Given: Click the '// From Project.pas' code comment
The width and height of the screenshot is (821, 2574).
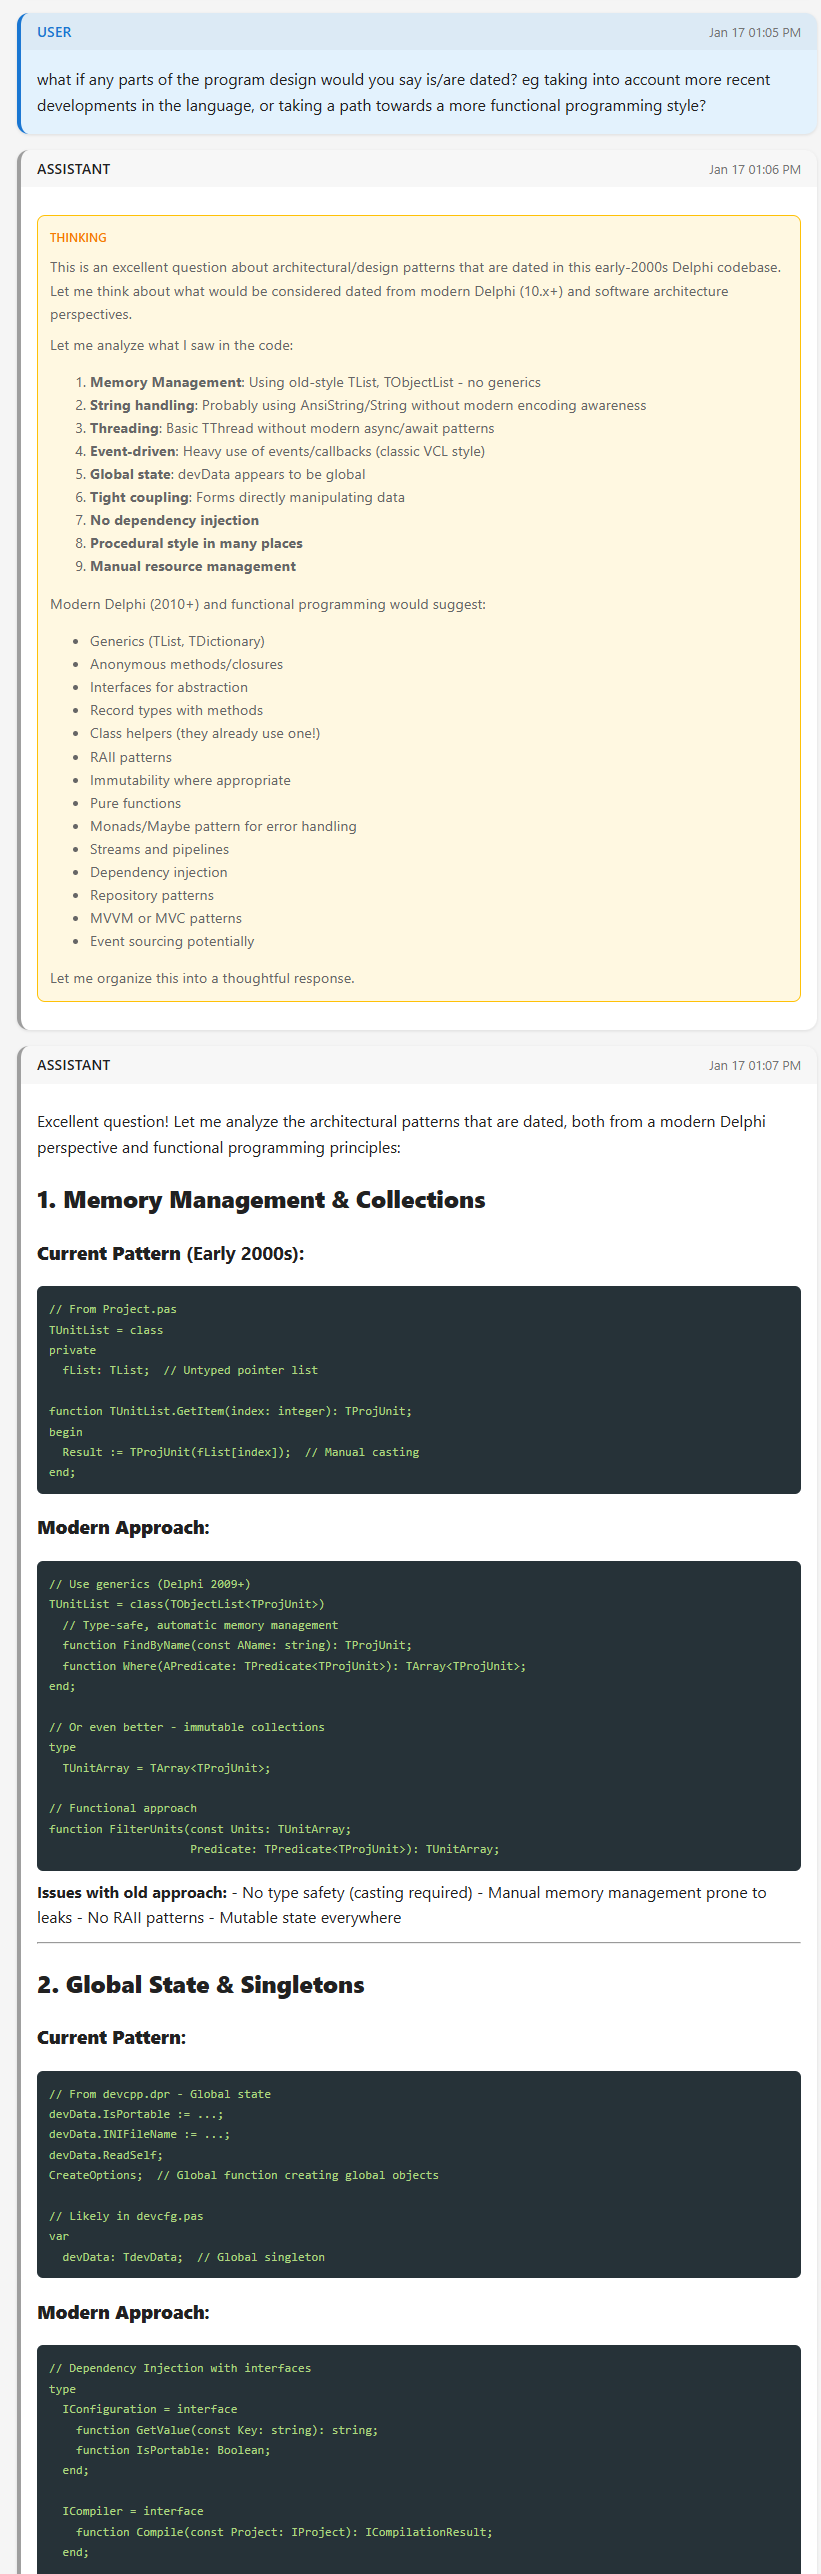Looking at the screenshot, I should click(113, 1309).
